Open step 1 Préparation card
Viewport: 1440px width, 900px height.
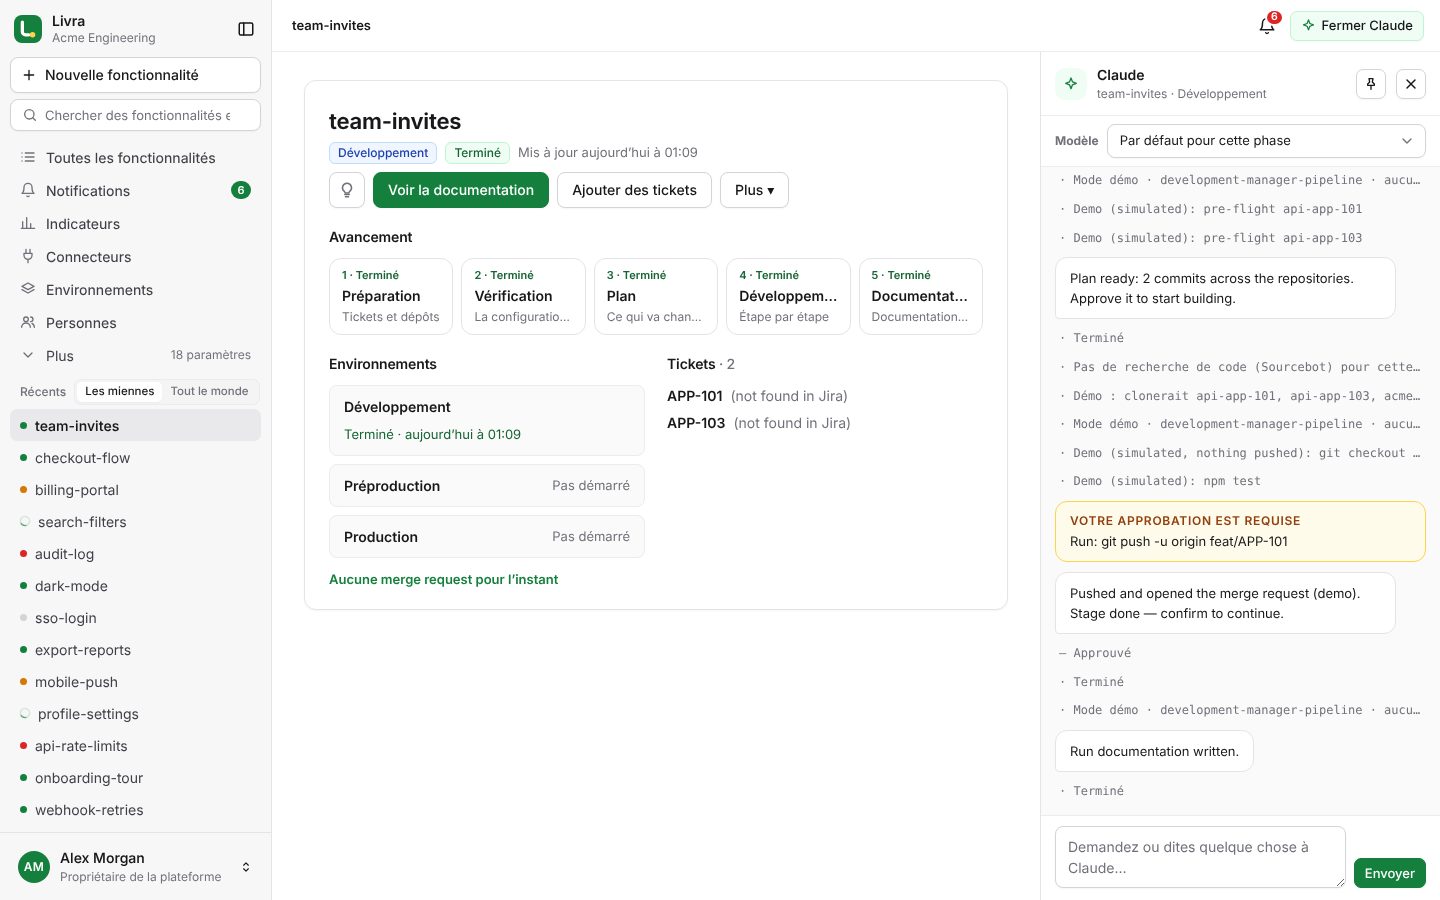coord(391,296)
